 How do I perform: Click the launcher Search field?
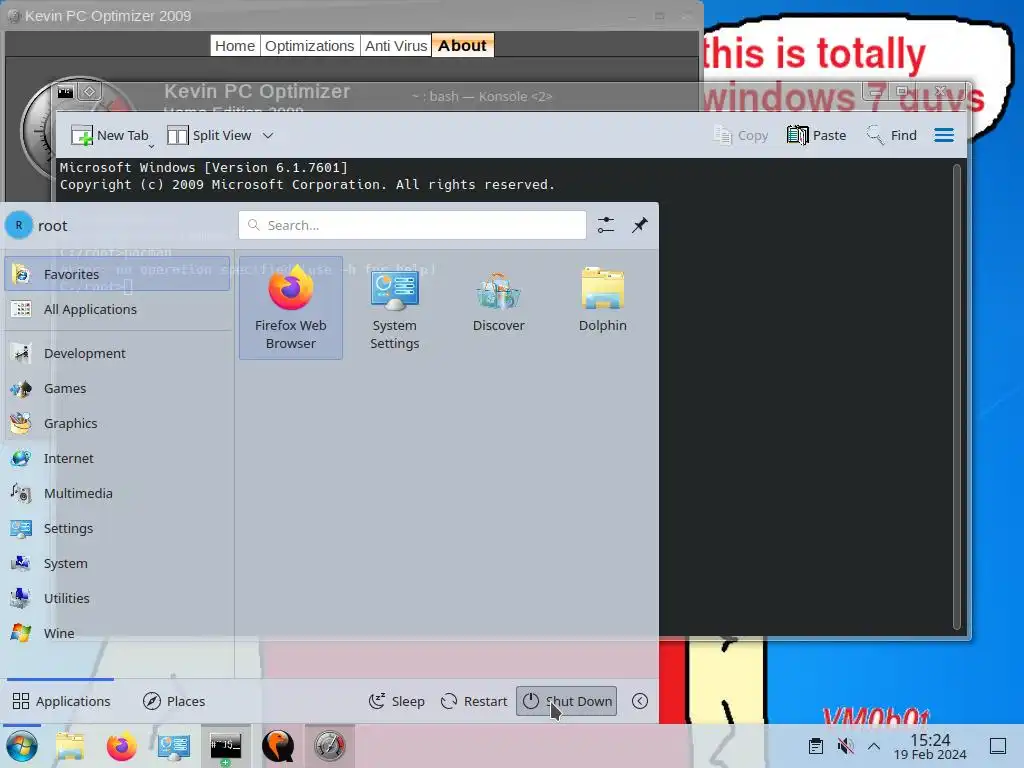coord(412,225)
